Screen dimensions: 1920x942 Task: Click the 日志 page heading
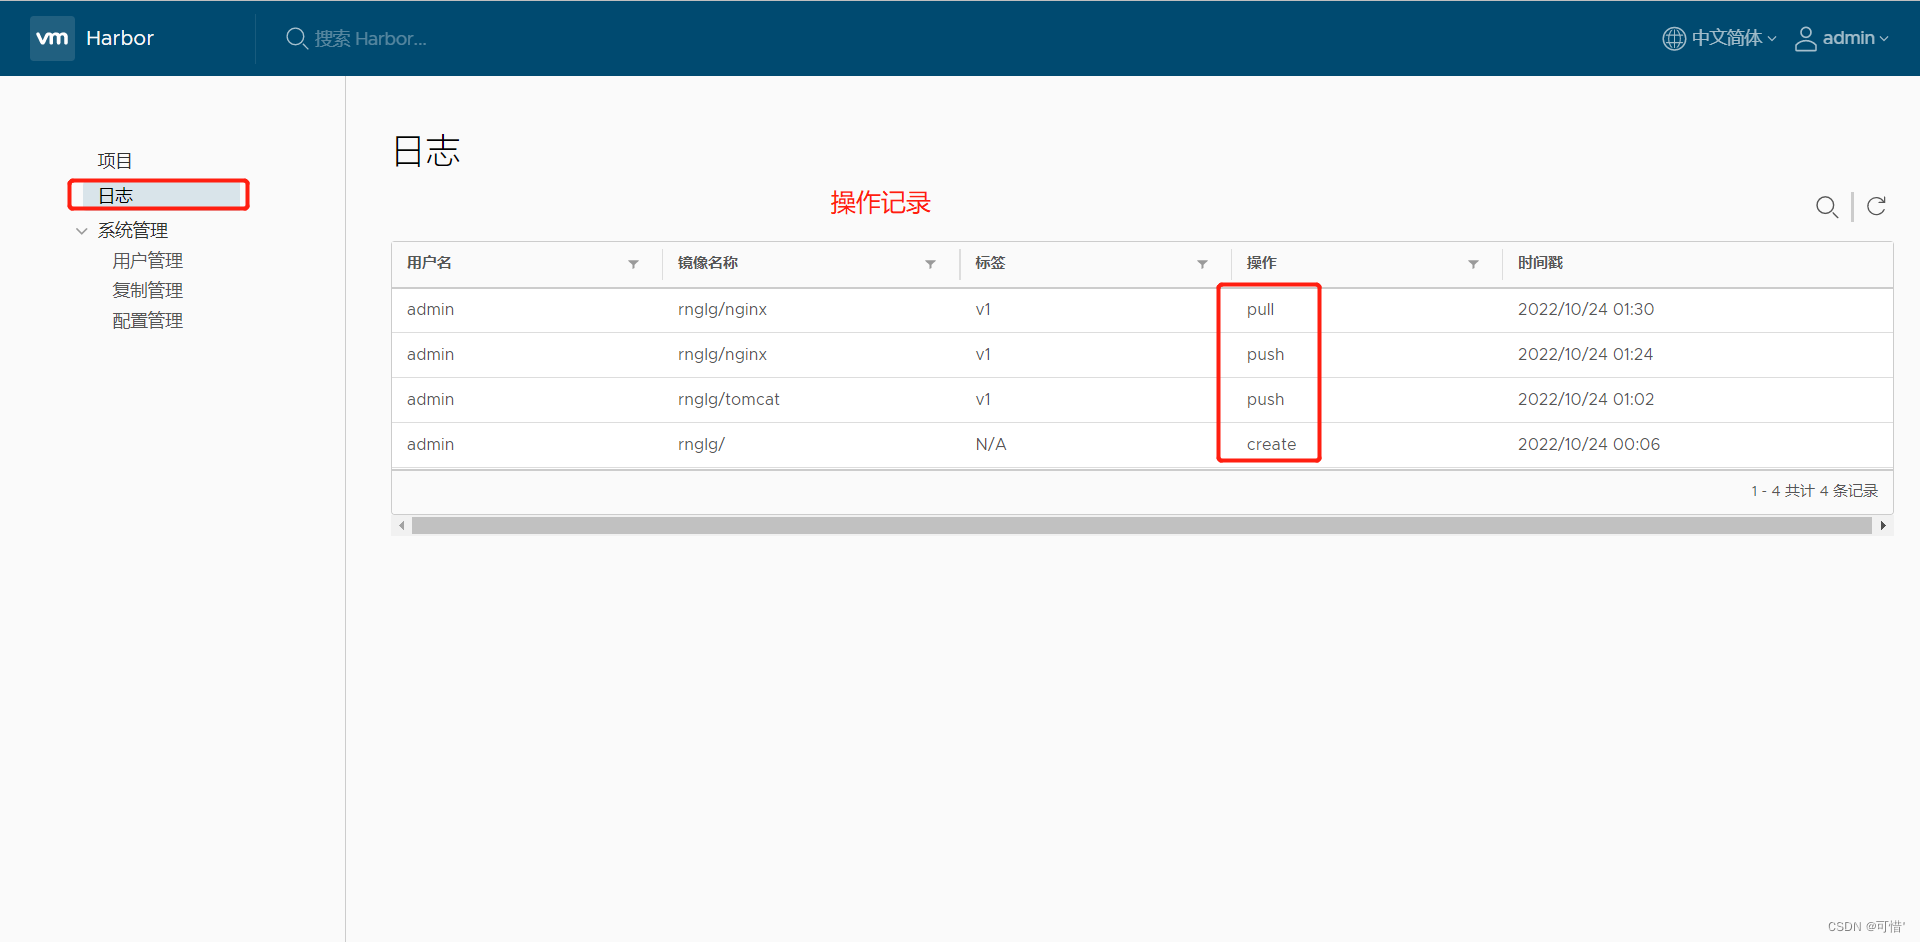(426, 151)
